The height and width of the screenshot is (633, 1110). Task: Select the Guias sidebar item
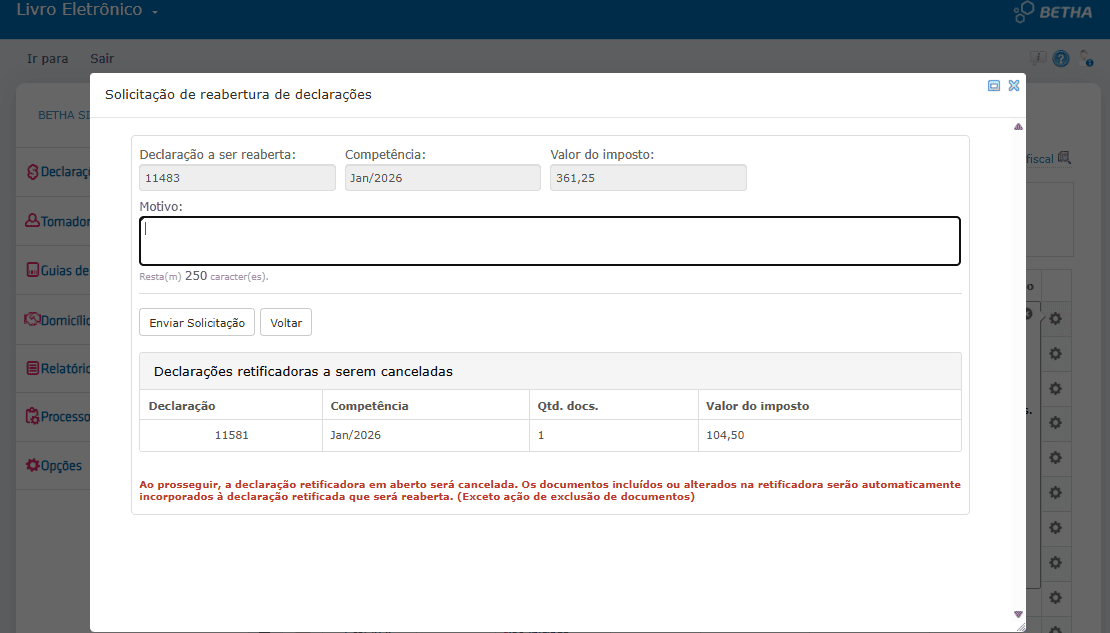point(58,270)
